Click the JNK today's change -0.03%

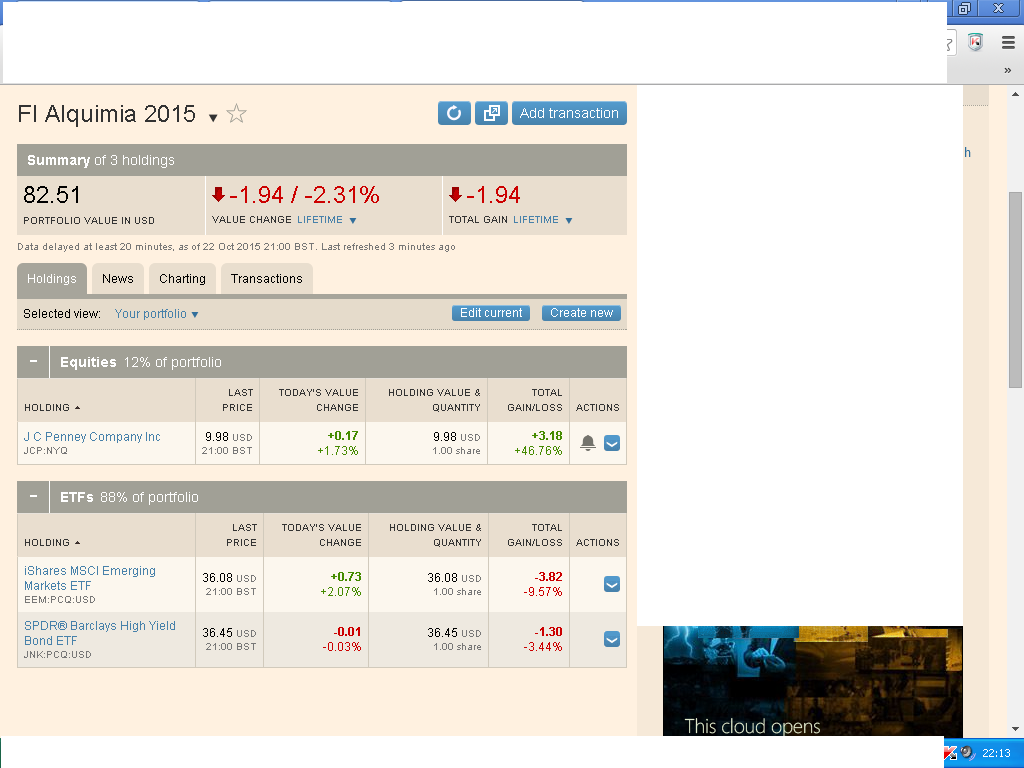pos(342,647)
